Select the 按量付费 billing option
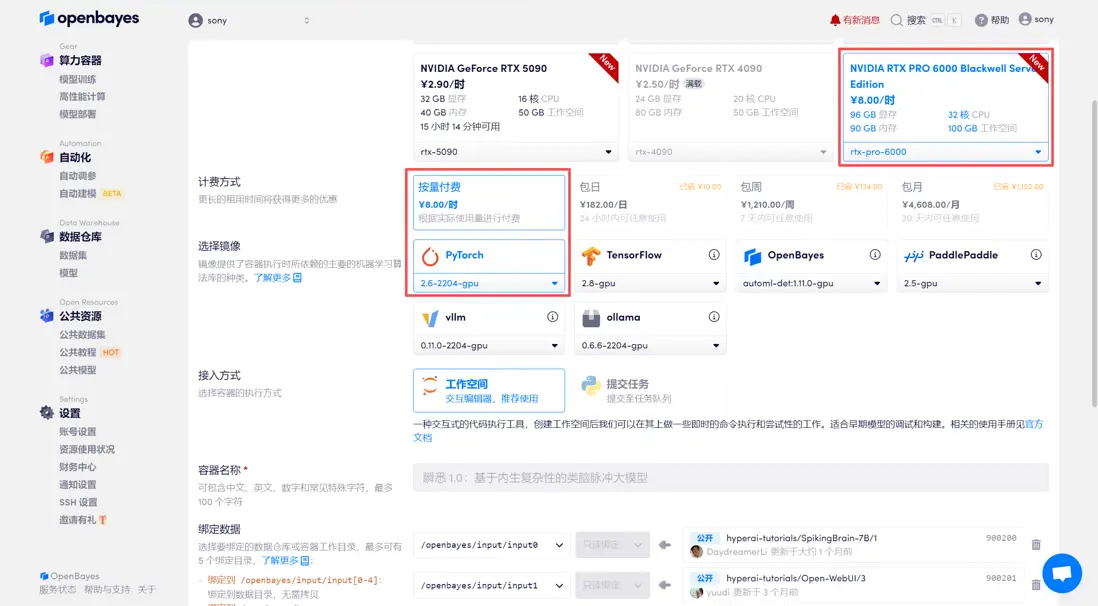The height and width of the screenshot is (606, 1098). pyautogui.click(x=489, y=202)
